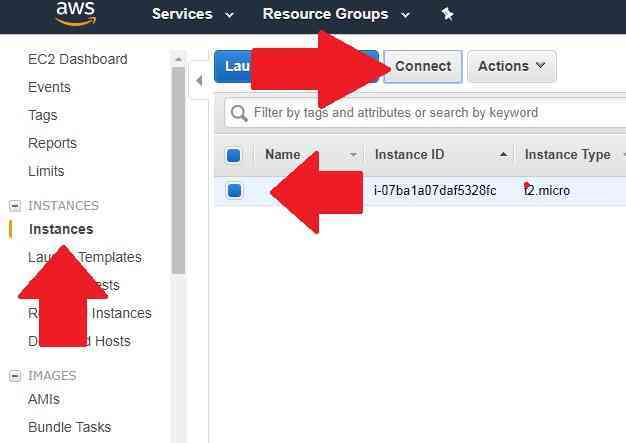Click the sidebar scrollbar thumb
Image resolution: width=626 pixels, height=443 pixels.
178,171
